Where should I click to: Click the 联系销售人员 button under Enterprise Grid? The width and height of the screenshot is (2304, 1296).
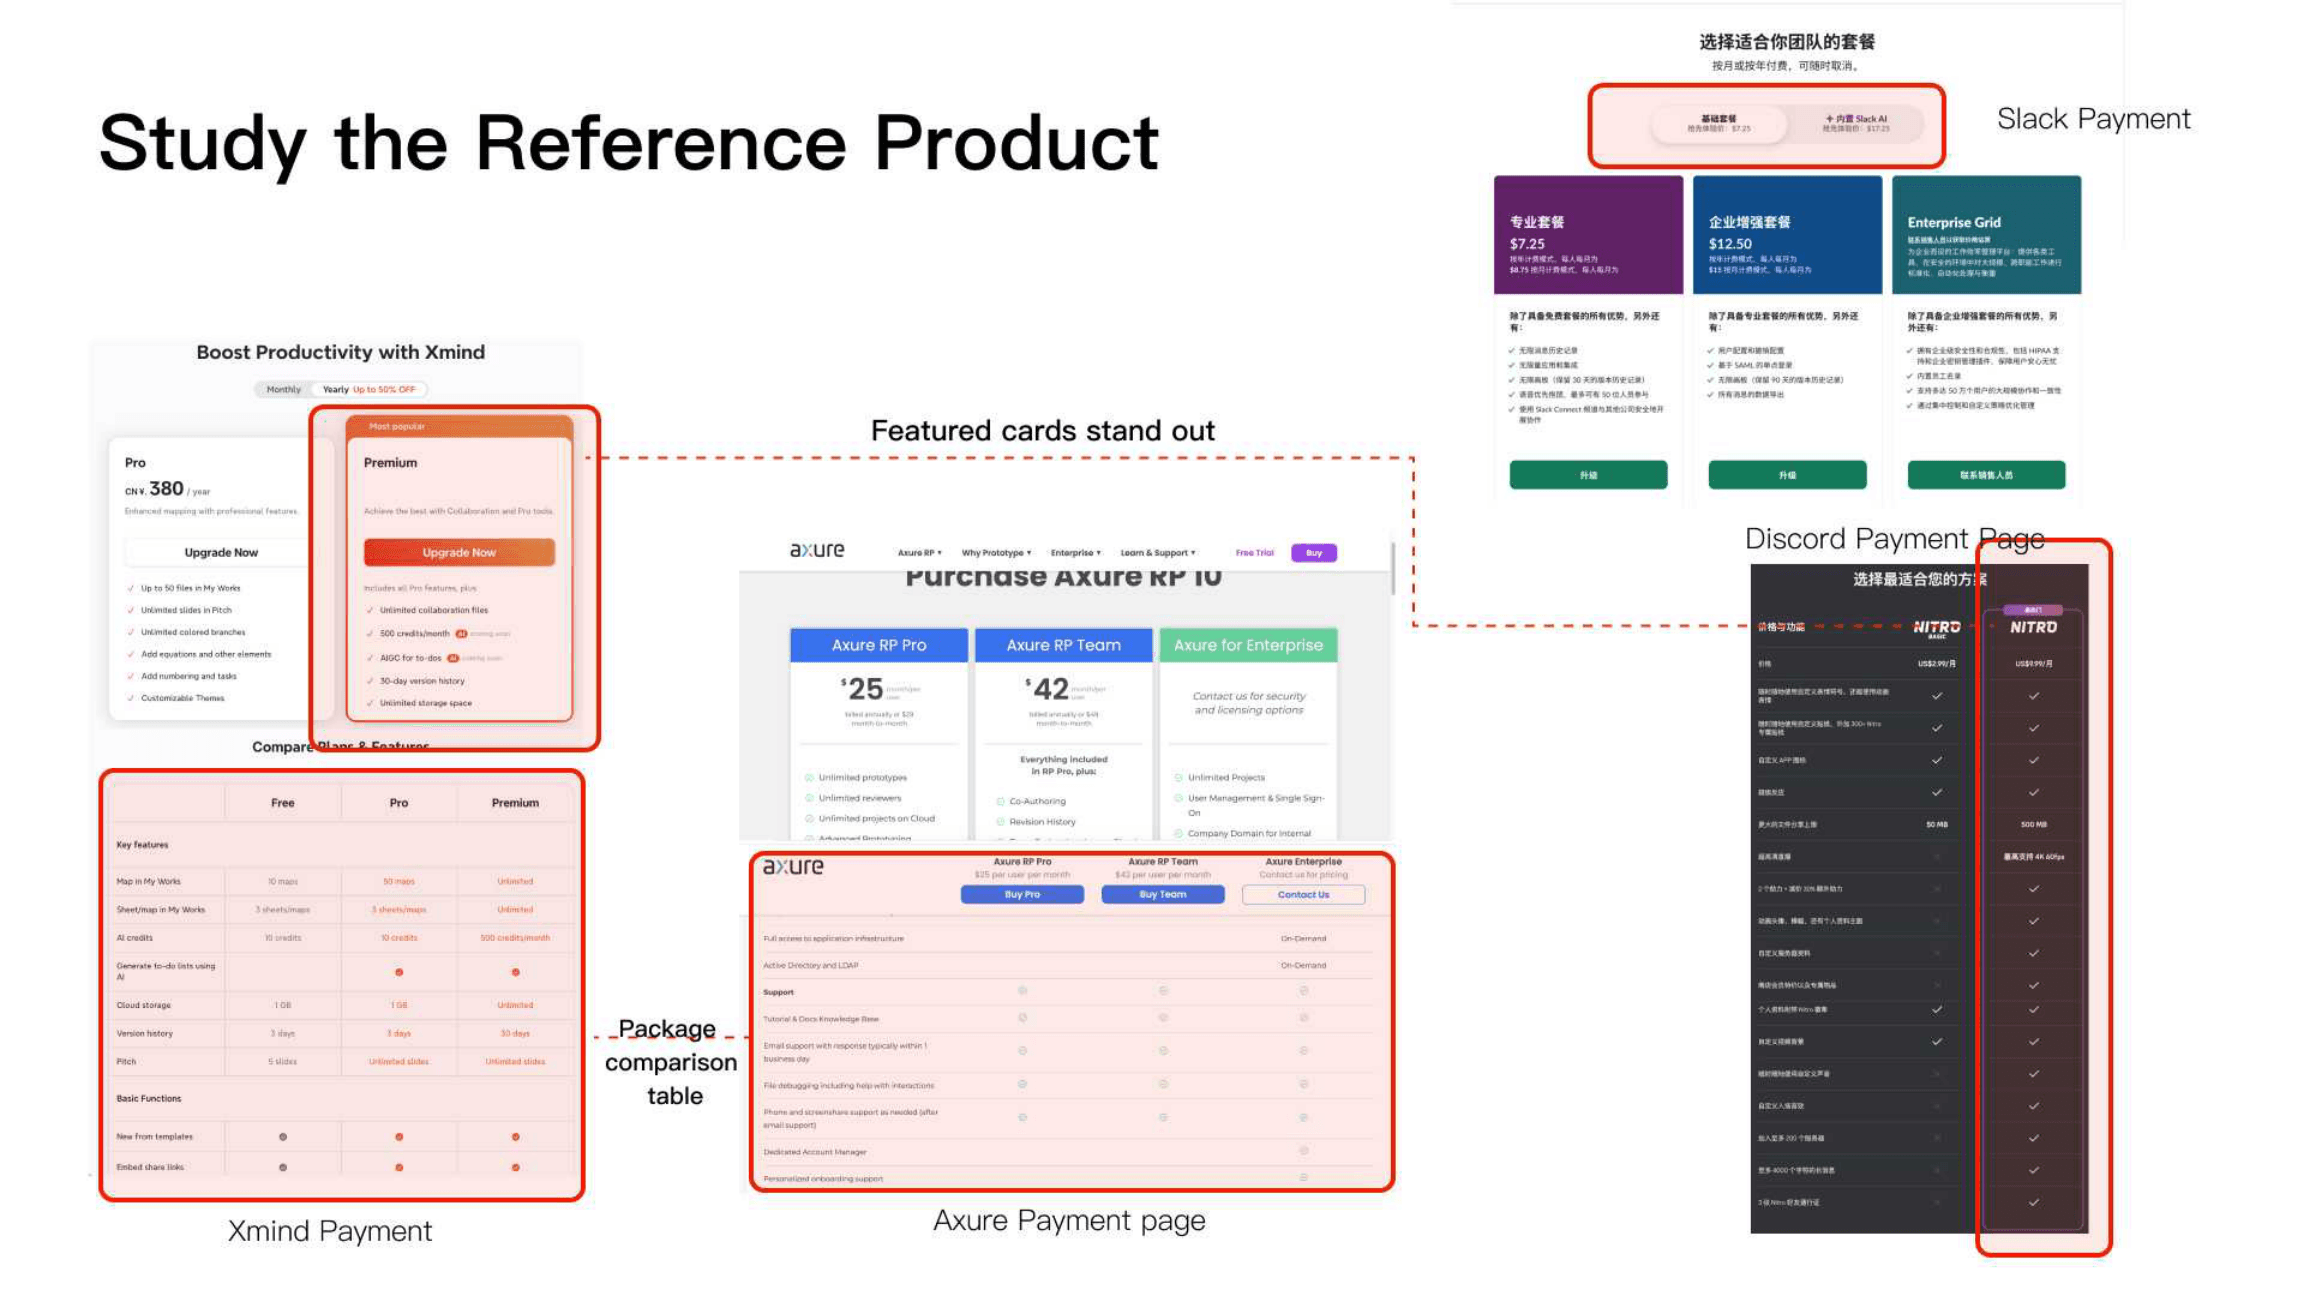[1986, 475]
